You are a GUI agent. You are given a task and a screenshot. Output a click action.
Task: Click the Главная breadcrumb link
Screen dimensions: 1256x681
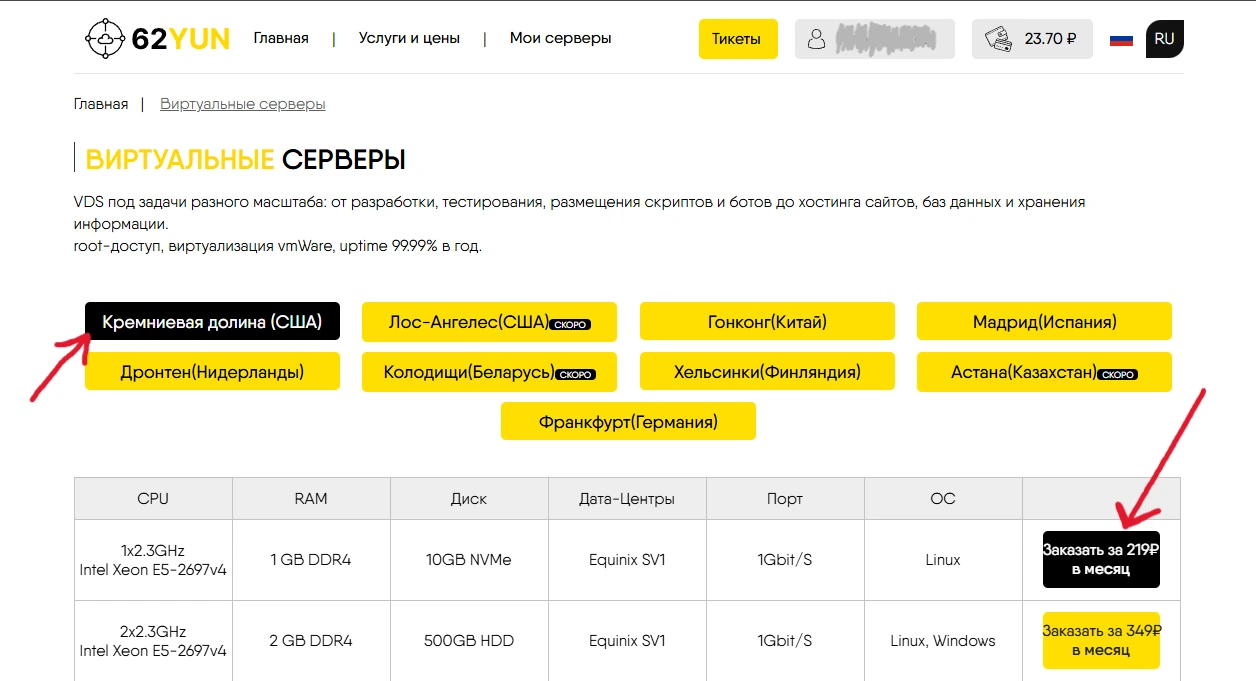[101, 104]
